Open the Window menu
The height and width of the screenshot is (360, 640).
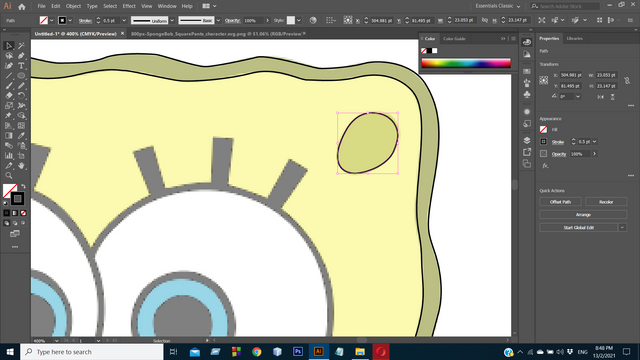pos(167,6)
